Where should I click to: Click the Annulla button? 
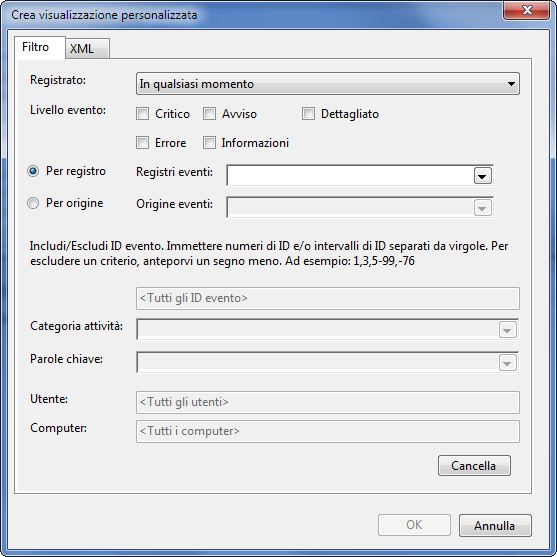495,525
